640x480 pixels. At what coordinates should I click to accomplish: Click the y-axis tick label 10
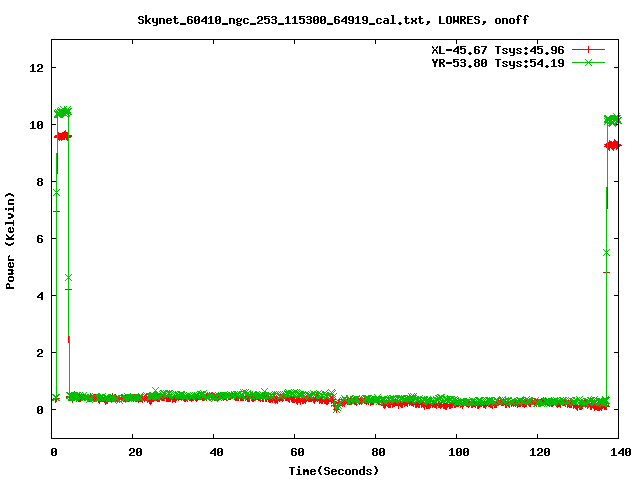tap(36, 125)
